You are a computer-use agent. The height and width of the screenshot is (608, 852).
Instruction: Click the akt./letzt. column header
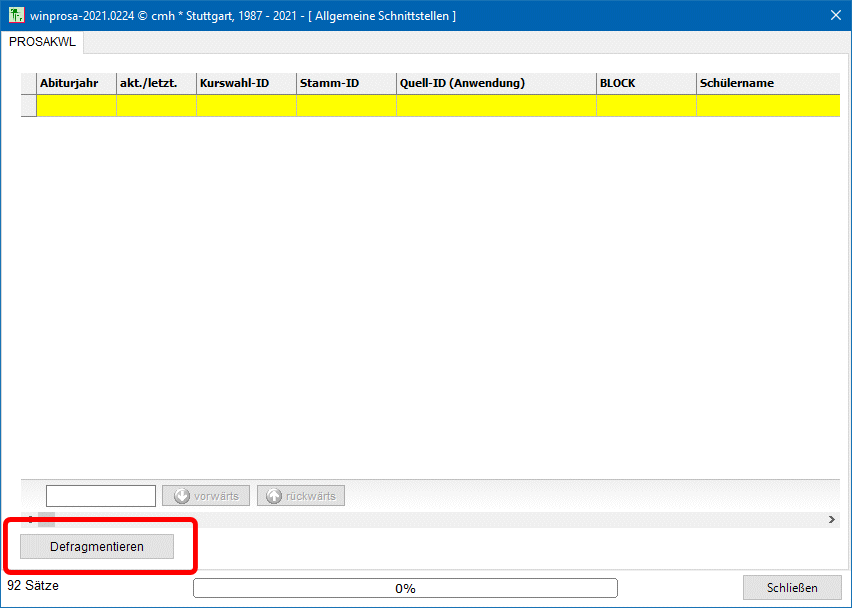coord(156,83)
